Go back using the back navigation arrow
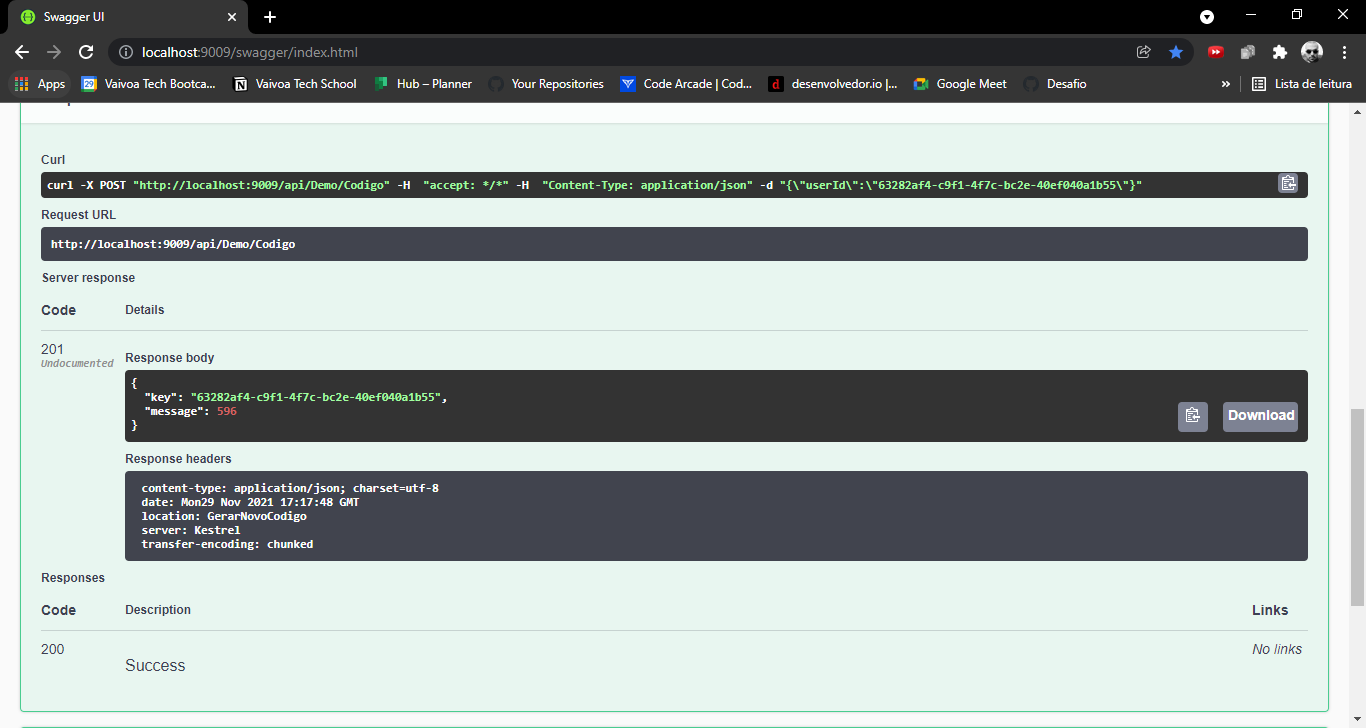The width and height of the screenshot is (1366, 728). (x=22, y=52)
